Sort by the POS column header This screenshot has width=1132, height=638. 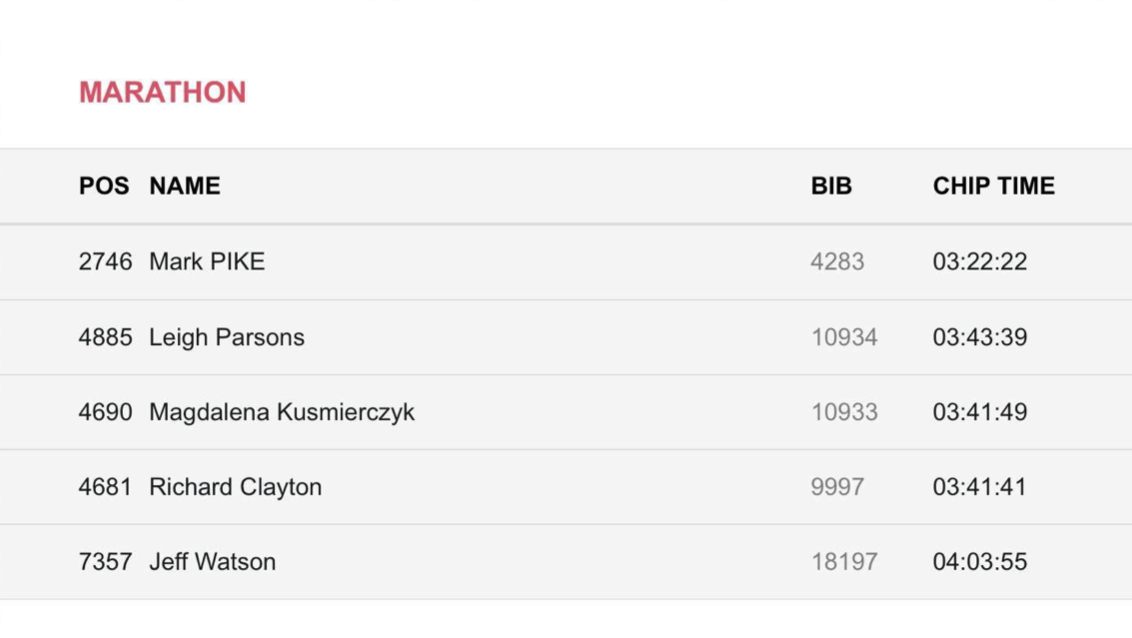coord(104,186)
